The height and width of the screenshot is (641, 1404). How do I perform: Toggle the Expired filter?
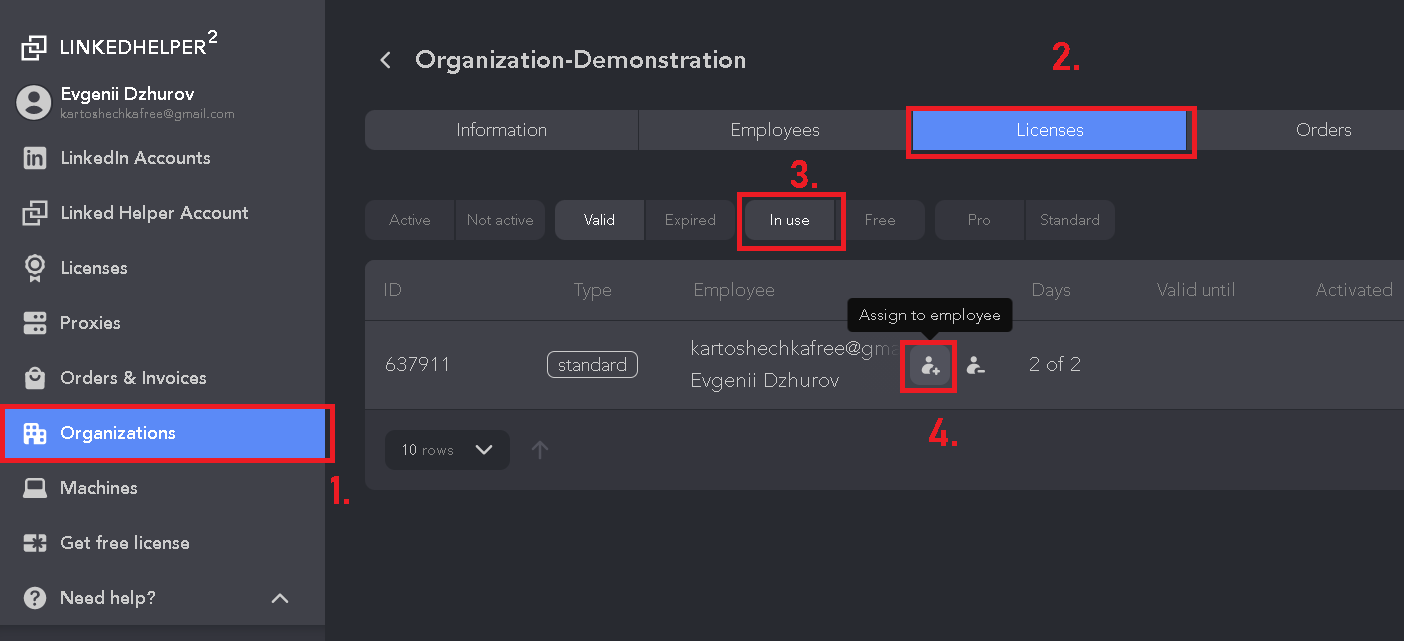pyautogui.click(x=690, y=220)
